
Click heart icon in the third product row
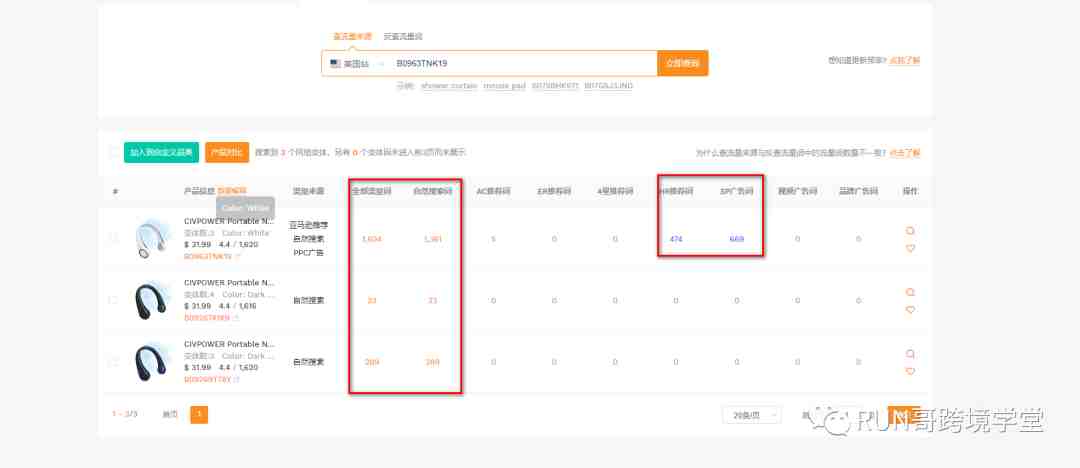pyautogui.click(x=910, y=371)
